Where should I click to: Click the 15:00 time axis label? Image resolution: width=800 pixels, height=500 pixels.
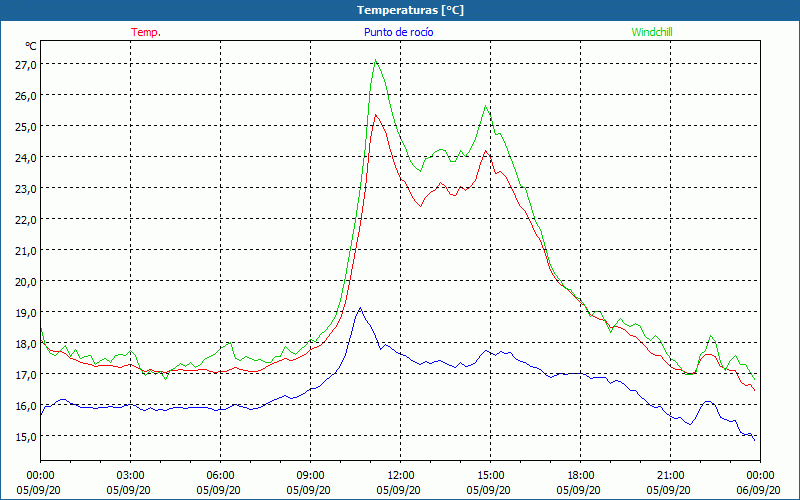pos(490,475)
